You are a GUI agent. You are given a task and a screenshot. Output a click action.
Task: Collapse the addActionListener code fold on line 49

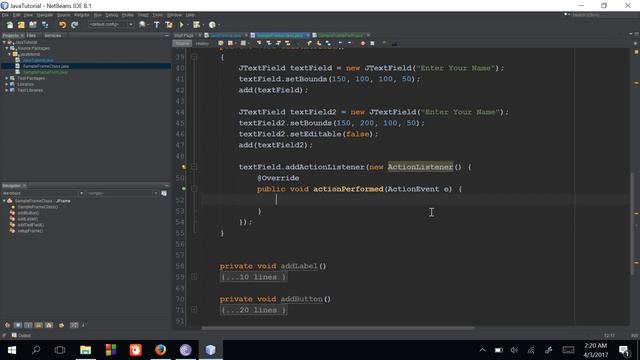[194, 167]
